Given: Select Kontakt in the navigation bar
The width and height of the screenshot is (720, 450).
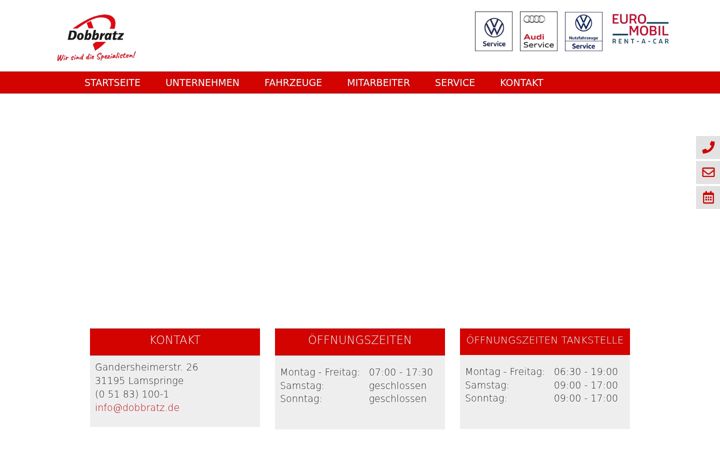Looking at the screenshot, I should click(522, 83).
